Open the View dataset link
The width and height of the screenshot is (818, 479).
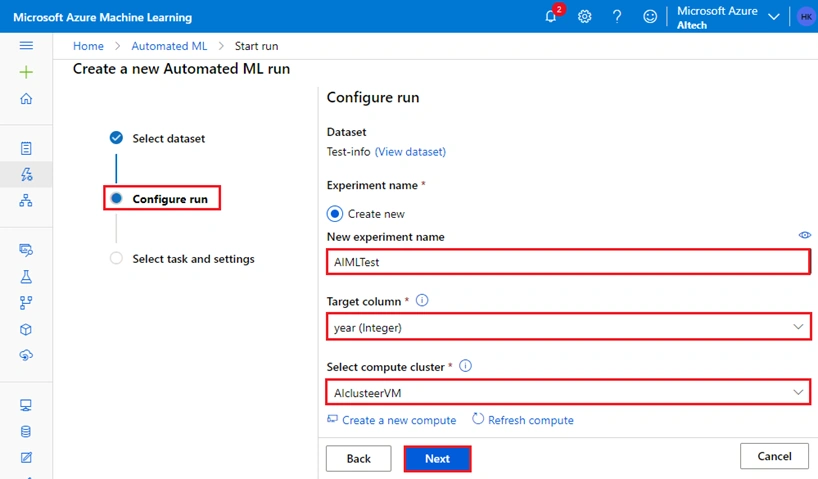411,152
